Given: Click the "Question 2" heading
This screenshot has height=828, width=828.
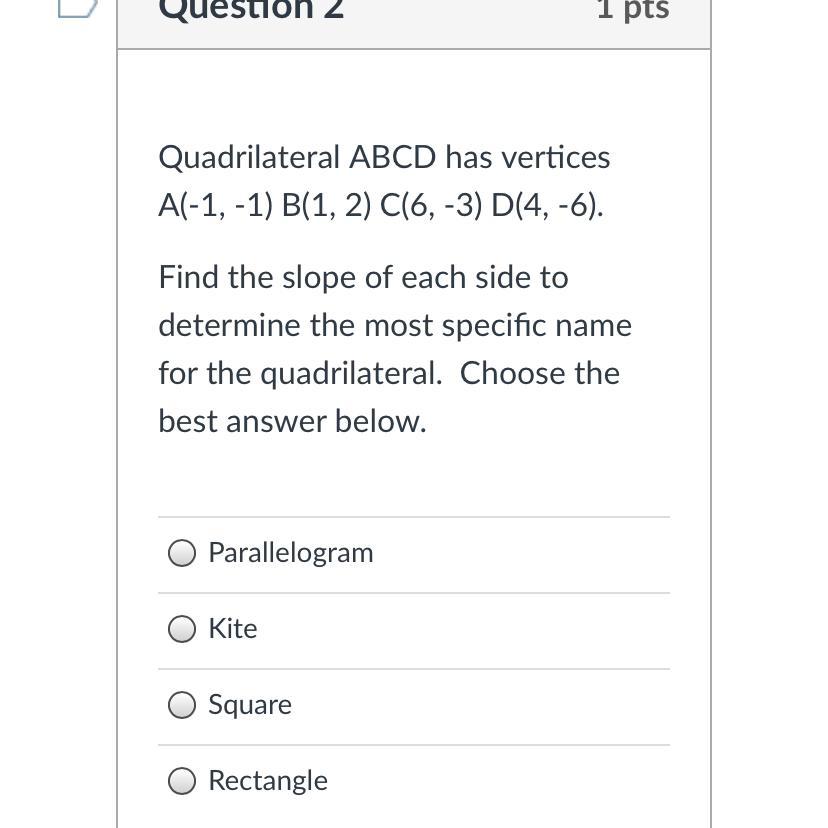Looking at the screenshot, I should (x=250, y=9).
